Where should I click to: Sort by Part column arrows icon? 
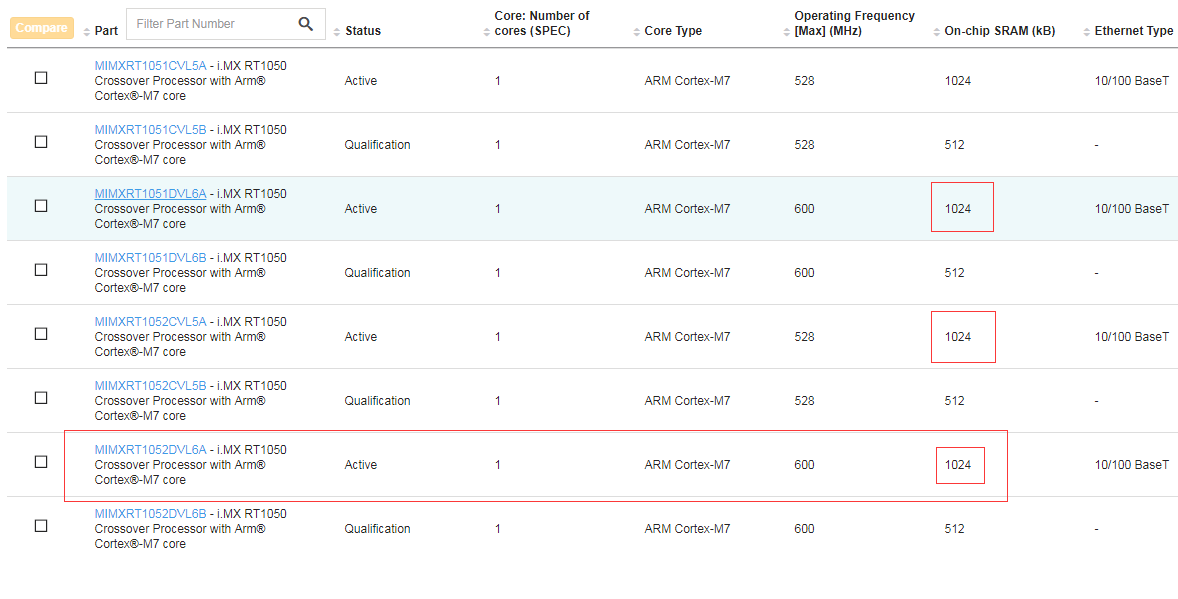[86, 32]
